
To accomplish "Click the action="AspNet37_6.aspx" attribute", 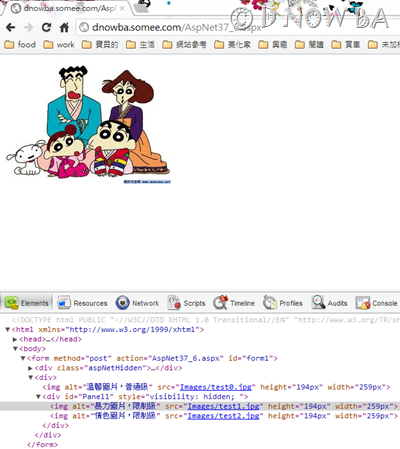I will [x=170, y=359].
